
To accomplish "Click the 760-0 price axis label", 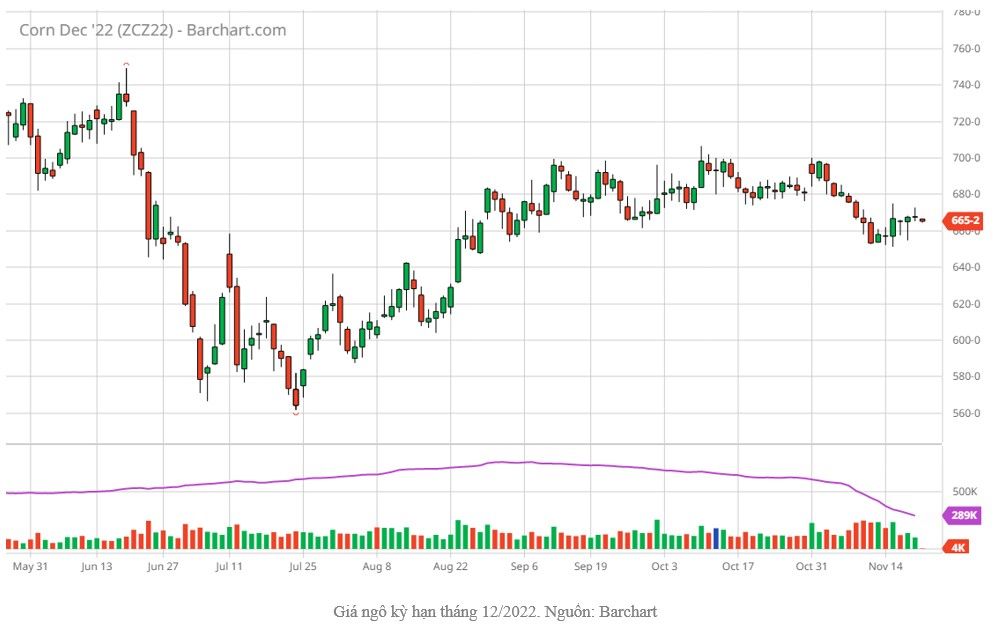I will click(966, 48).
